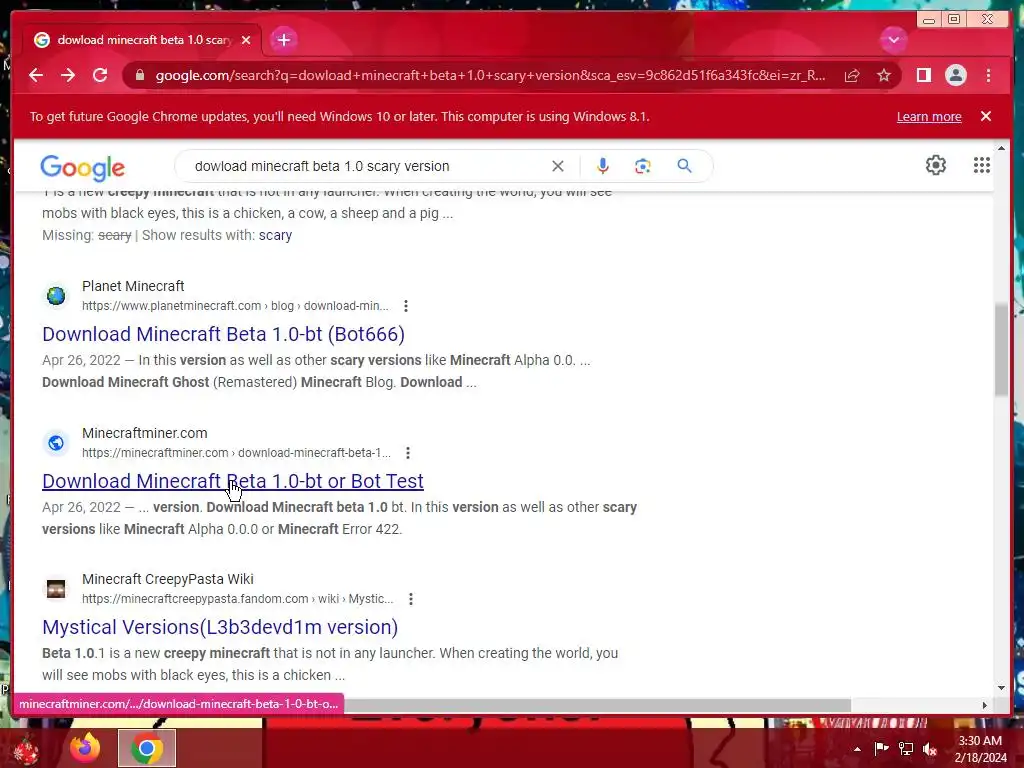Go forward with the browser forward arrow
This screenshot has width=1024, height=768.
[68, 75]
